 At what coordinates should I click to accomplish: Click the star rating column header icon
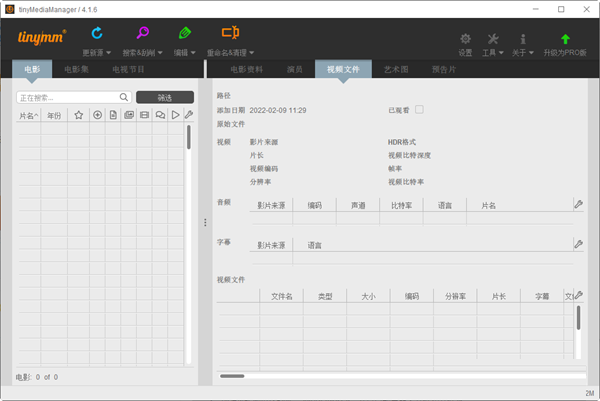pos(79,115)
